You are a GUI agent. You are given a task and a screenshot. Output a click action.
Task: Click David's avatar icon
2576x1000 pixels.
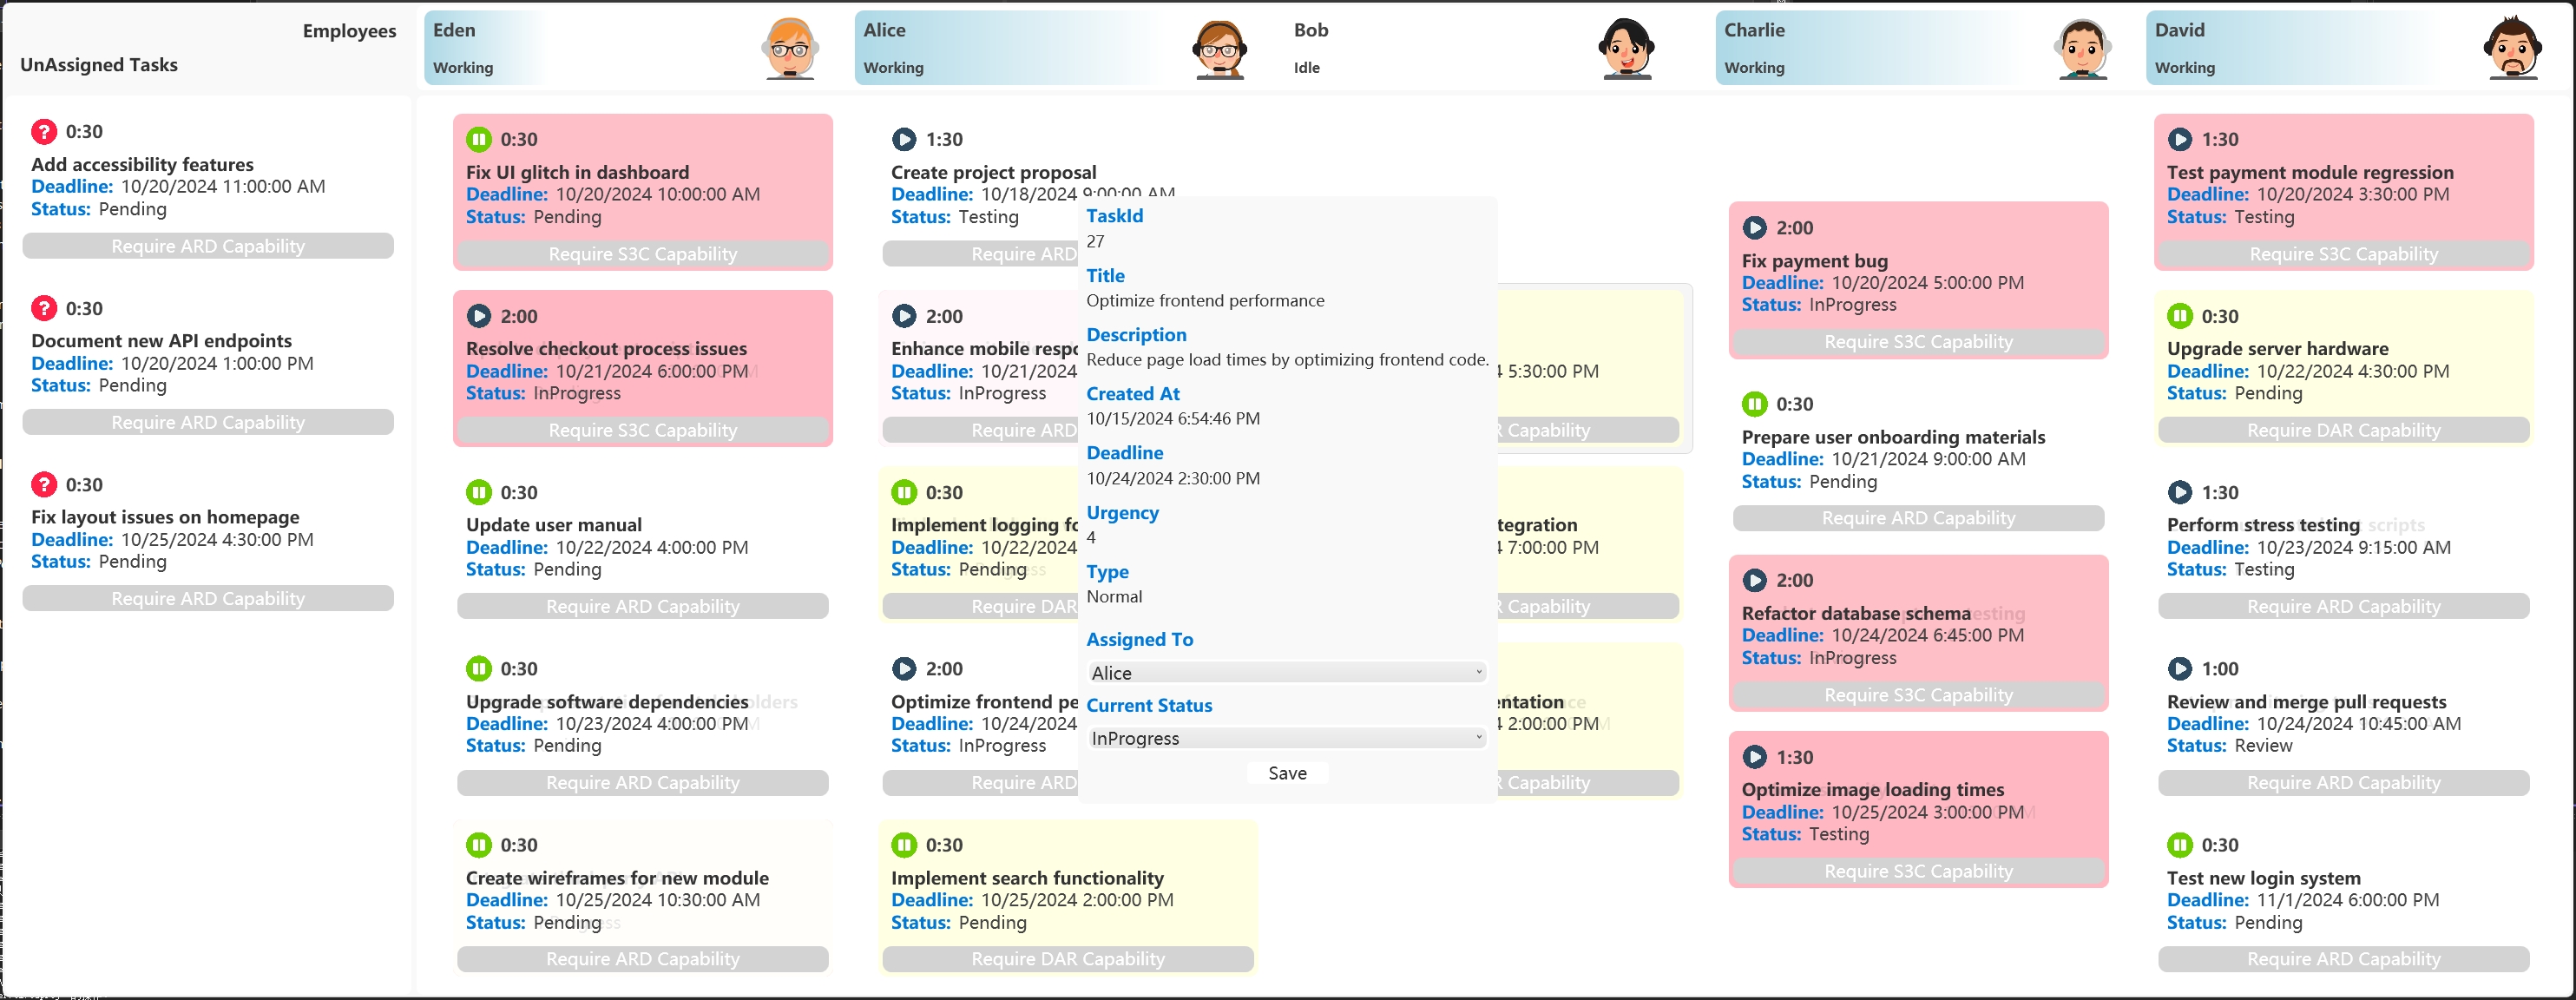2511,48
